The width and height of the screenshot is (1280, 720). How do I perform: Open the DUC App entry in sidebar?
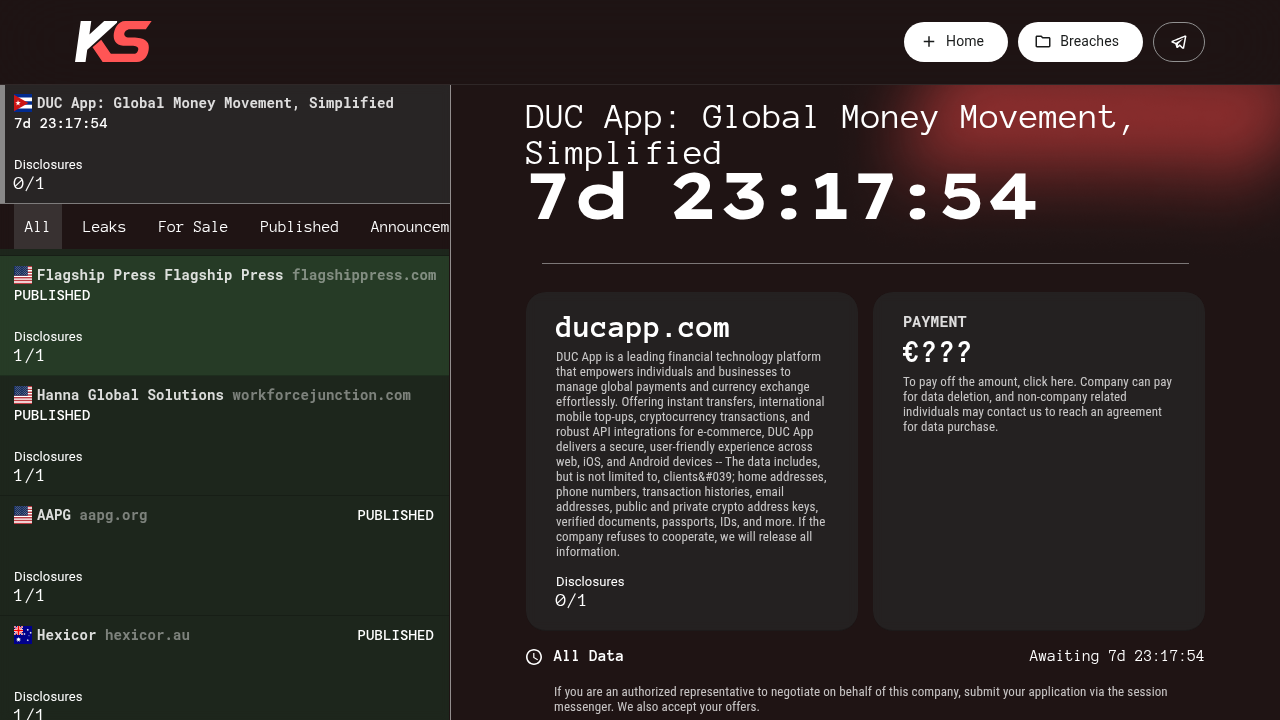225,144
